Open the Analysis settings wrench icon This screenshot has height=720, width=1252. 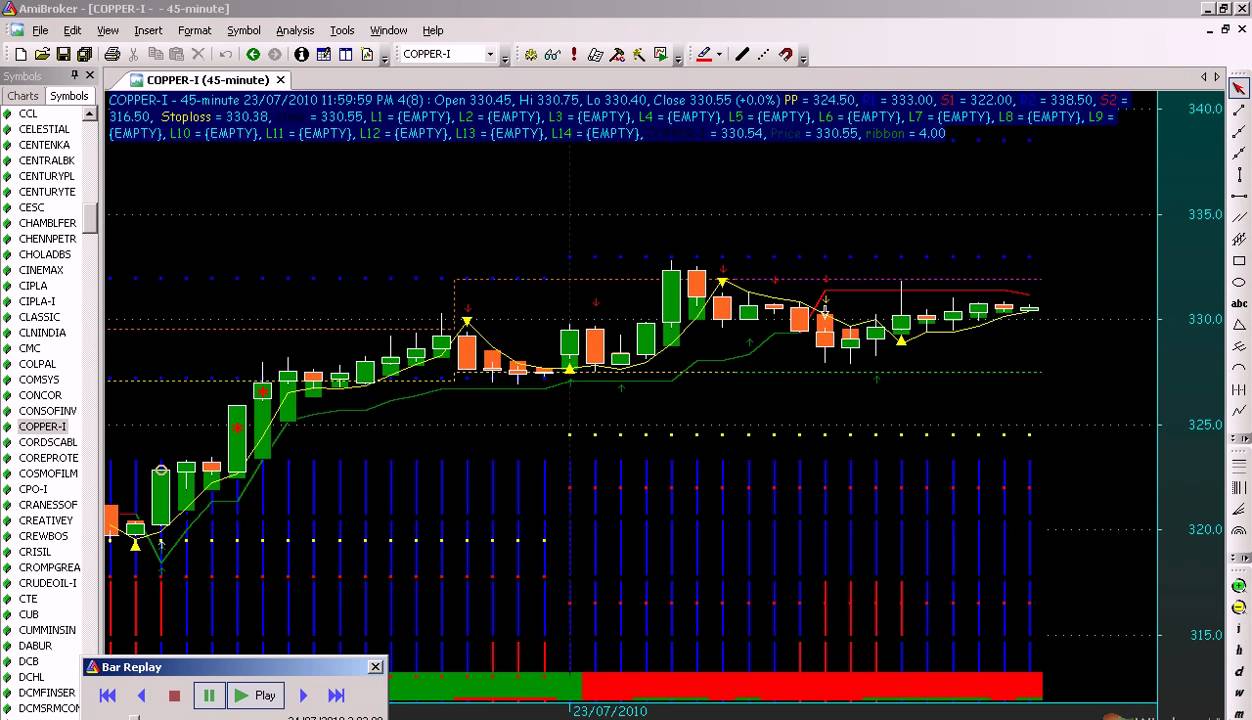coord(617,54)
